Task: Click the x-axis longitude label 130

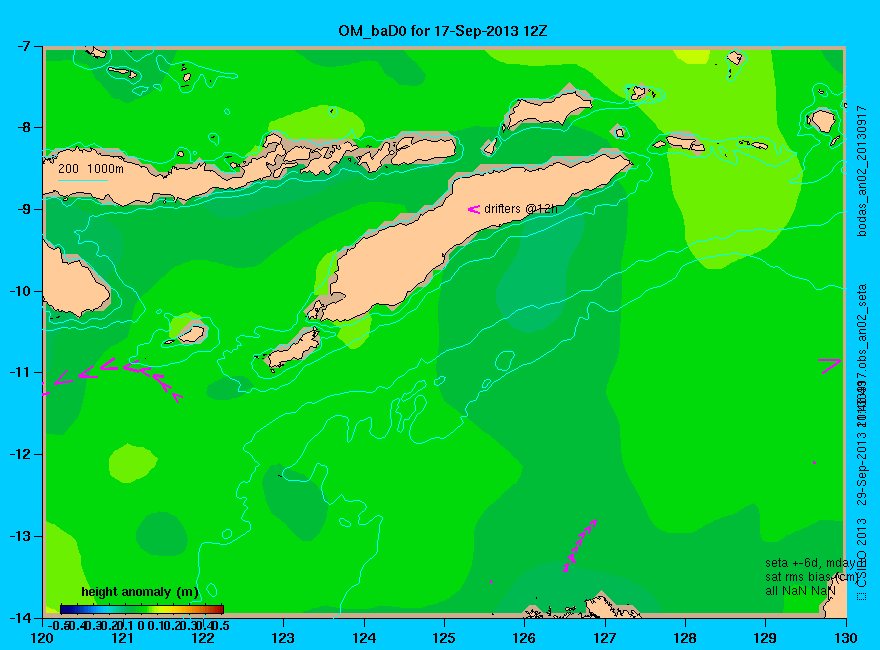Action: tap(846, 638)
